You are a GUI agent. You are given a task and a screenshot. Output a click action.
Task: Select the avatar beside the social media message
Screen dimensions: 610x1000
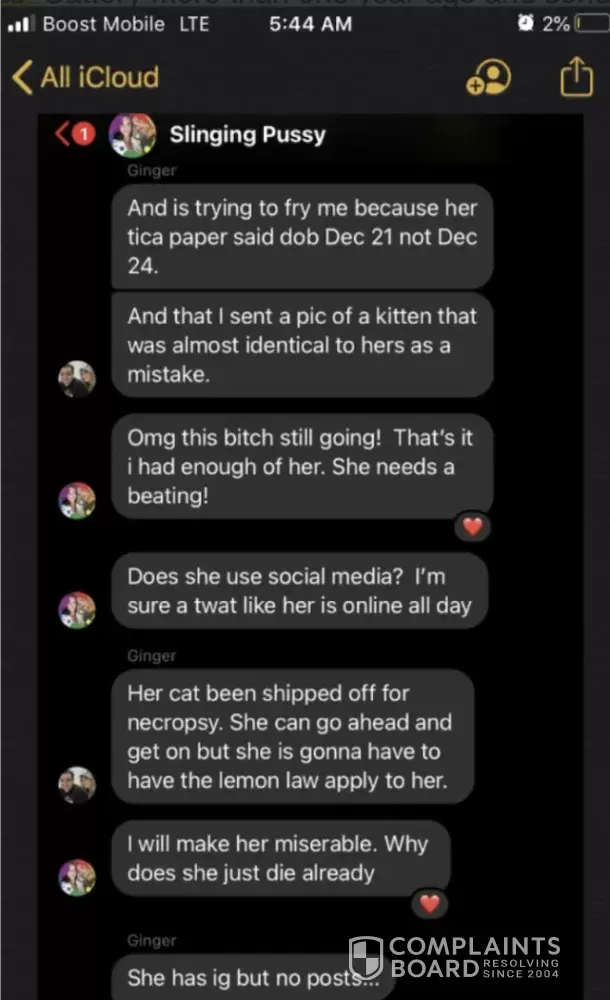pyautogui.click(x=77, y=609)
